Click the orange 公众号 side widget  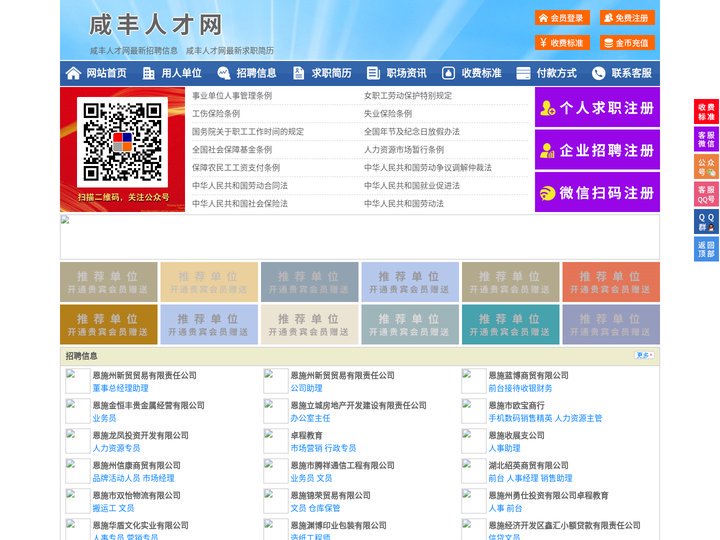point(706,167)
